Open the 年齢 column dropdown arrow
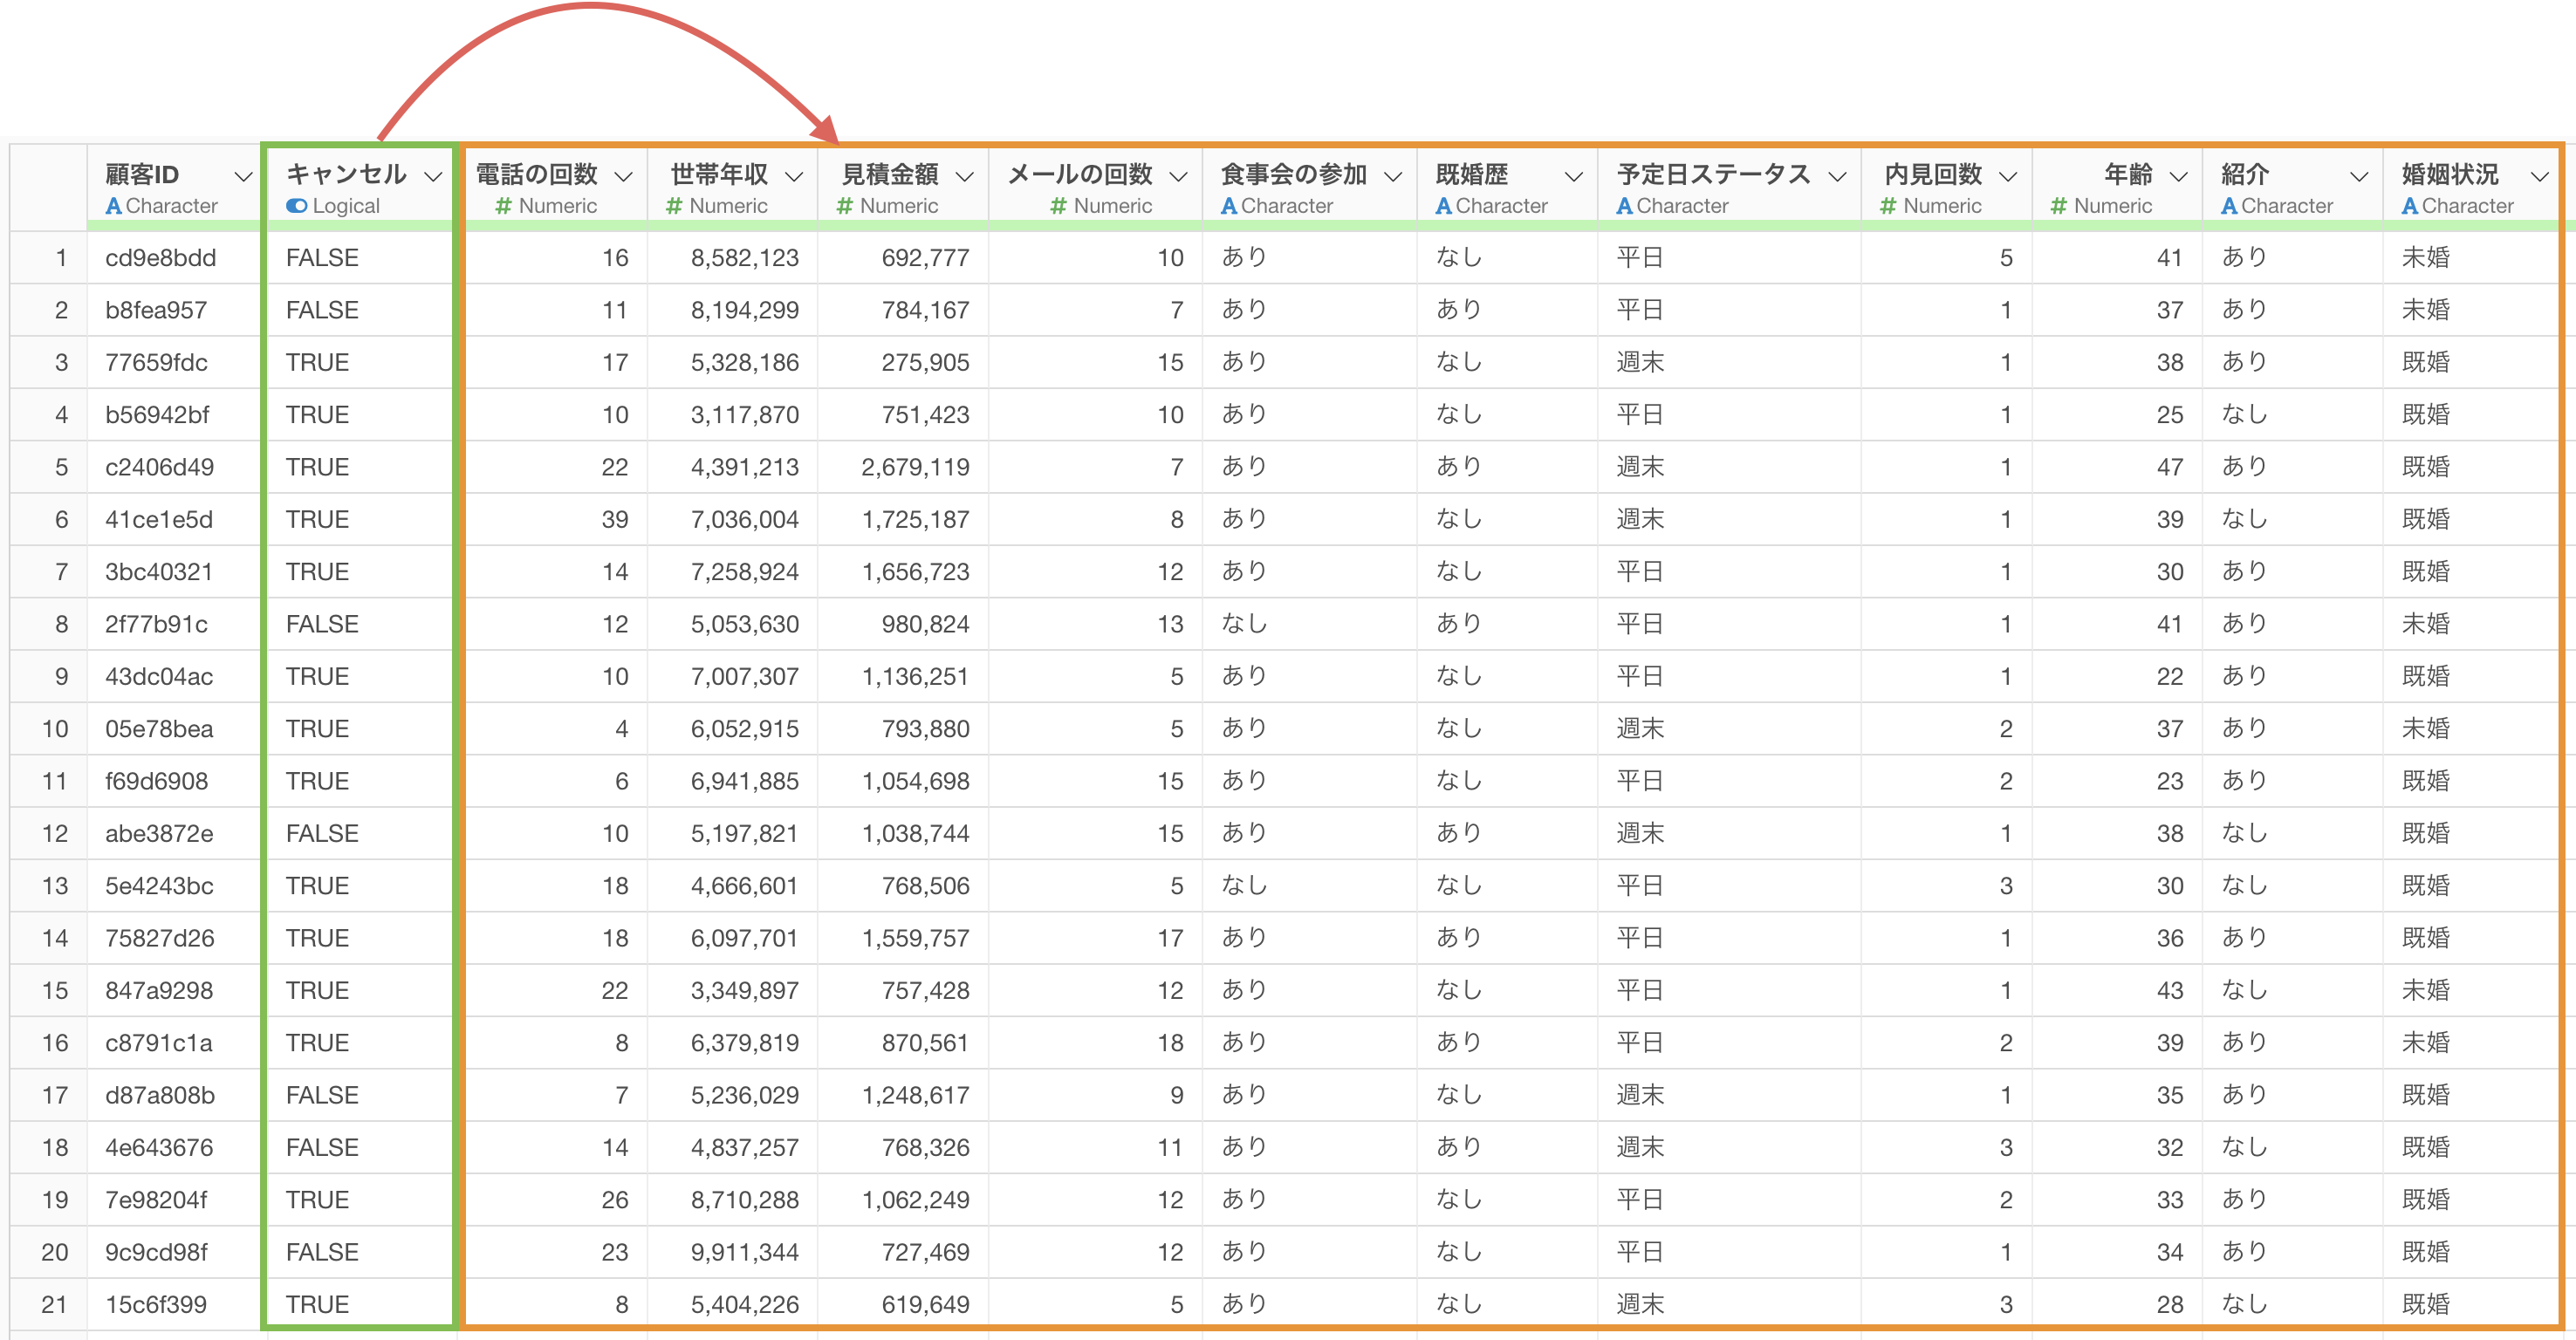 pos(2178,177)
